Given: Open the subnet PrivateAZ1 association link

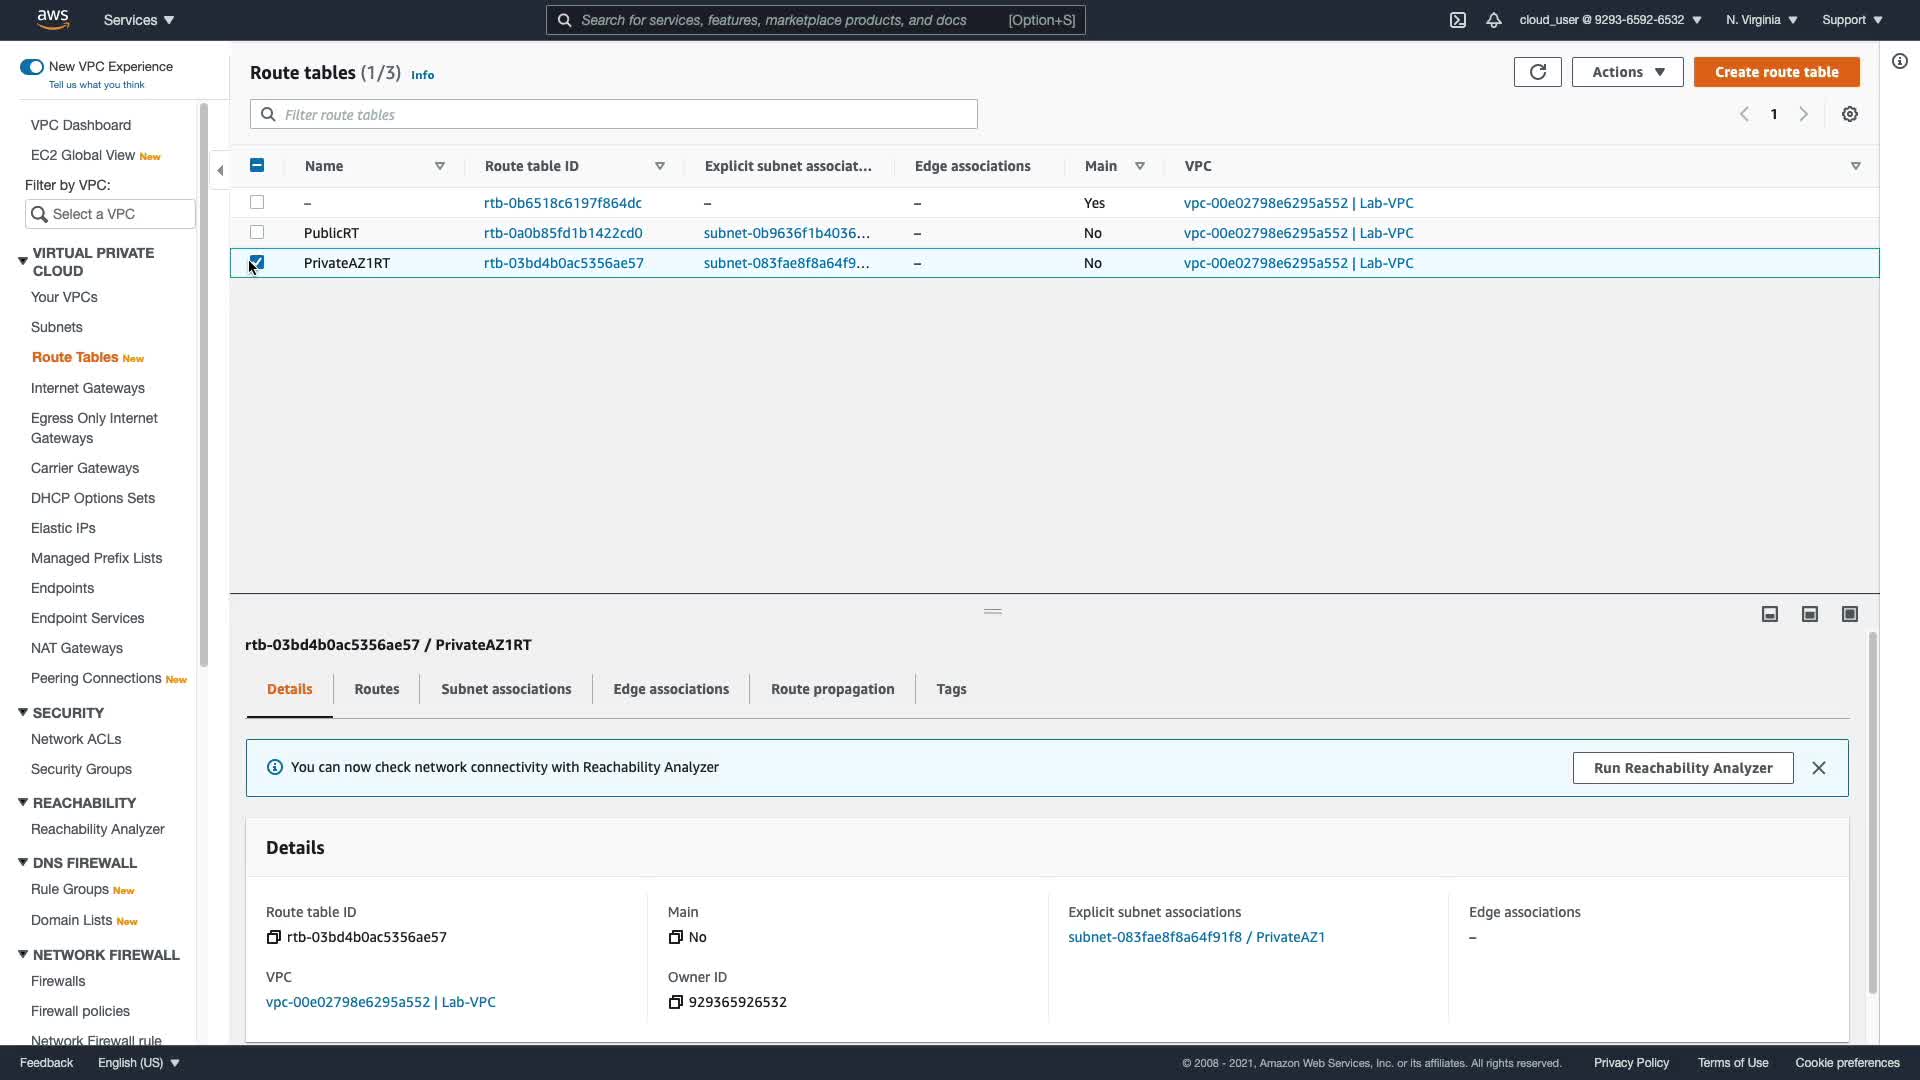Looking at the screenshot, I should click(x=1196, y=937).
